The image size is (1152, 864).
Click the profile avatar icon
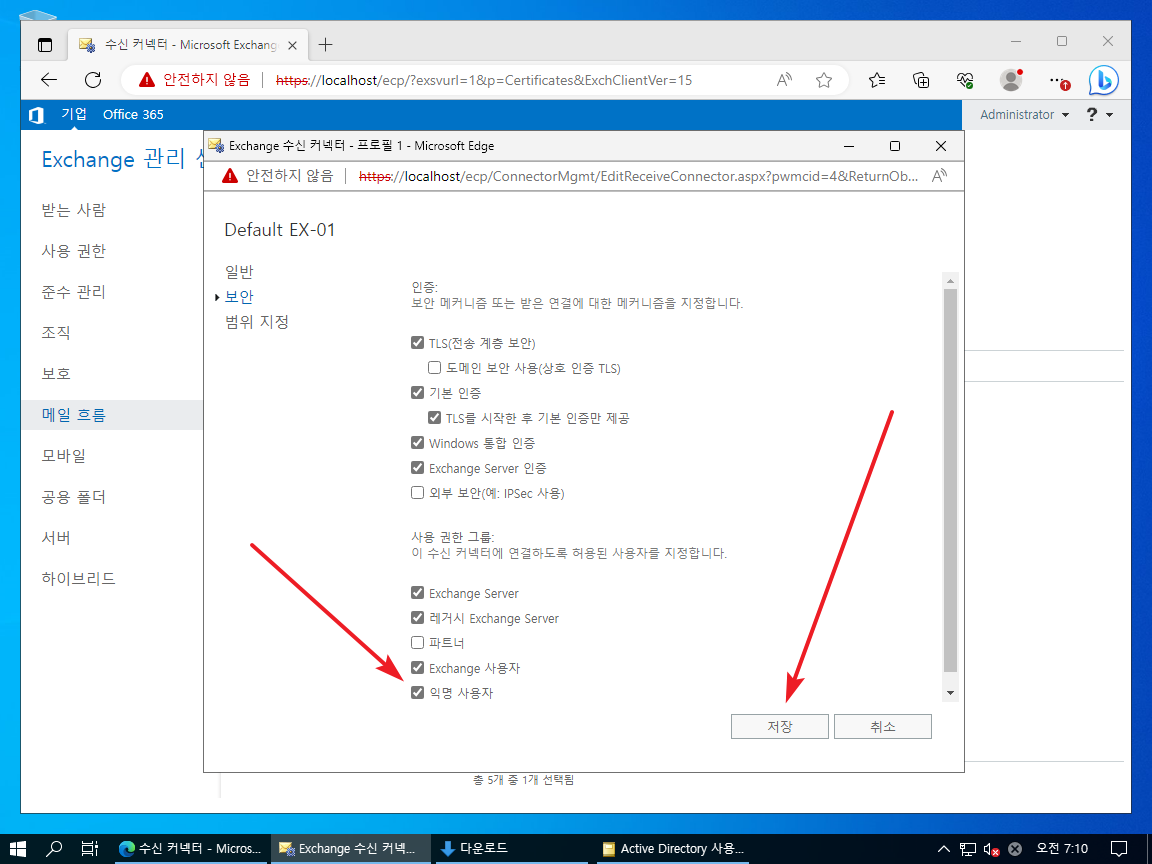click(x=1011, y=80)
